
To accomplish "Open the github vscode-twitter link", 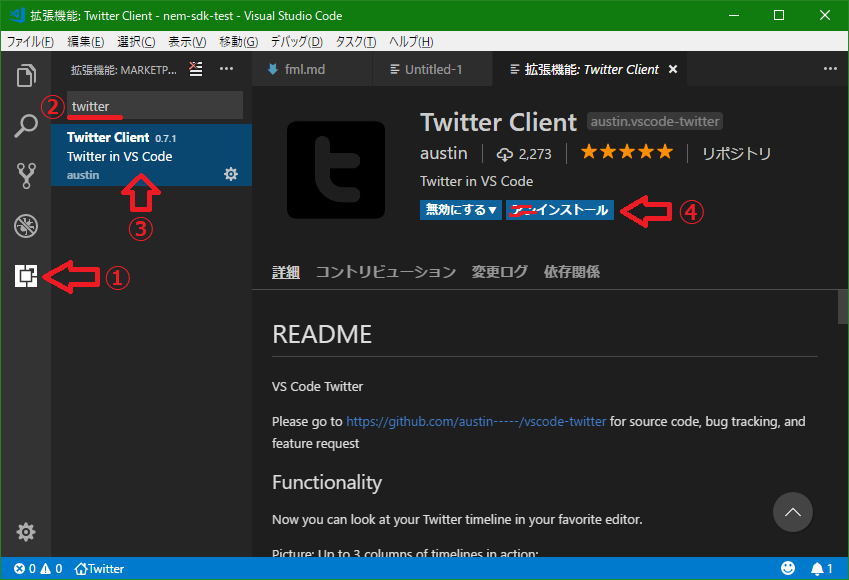I will coord(476,421).
